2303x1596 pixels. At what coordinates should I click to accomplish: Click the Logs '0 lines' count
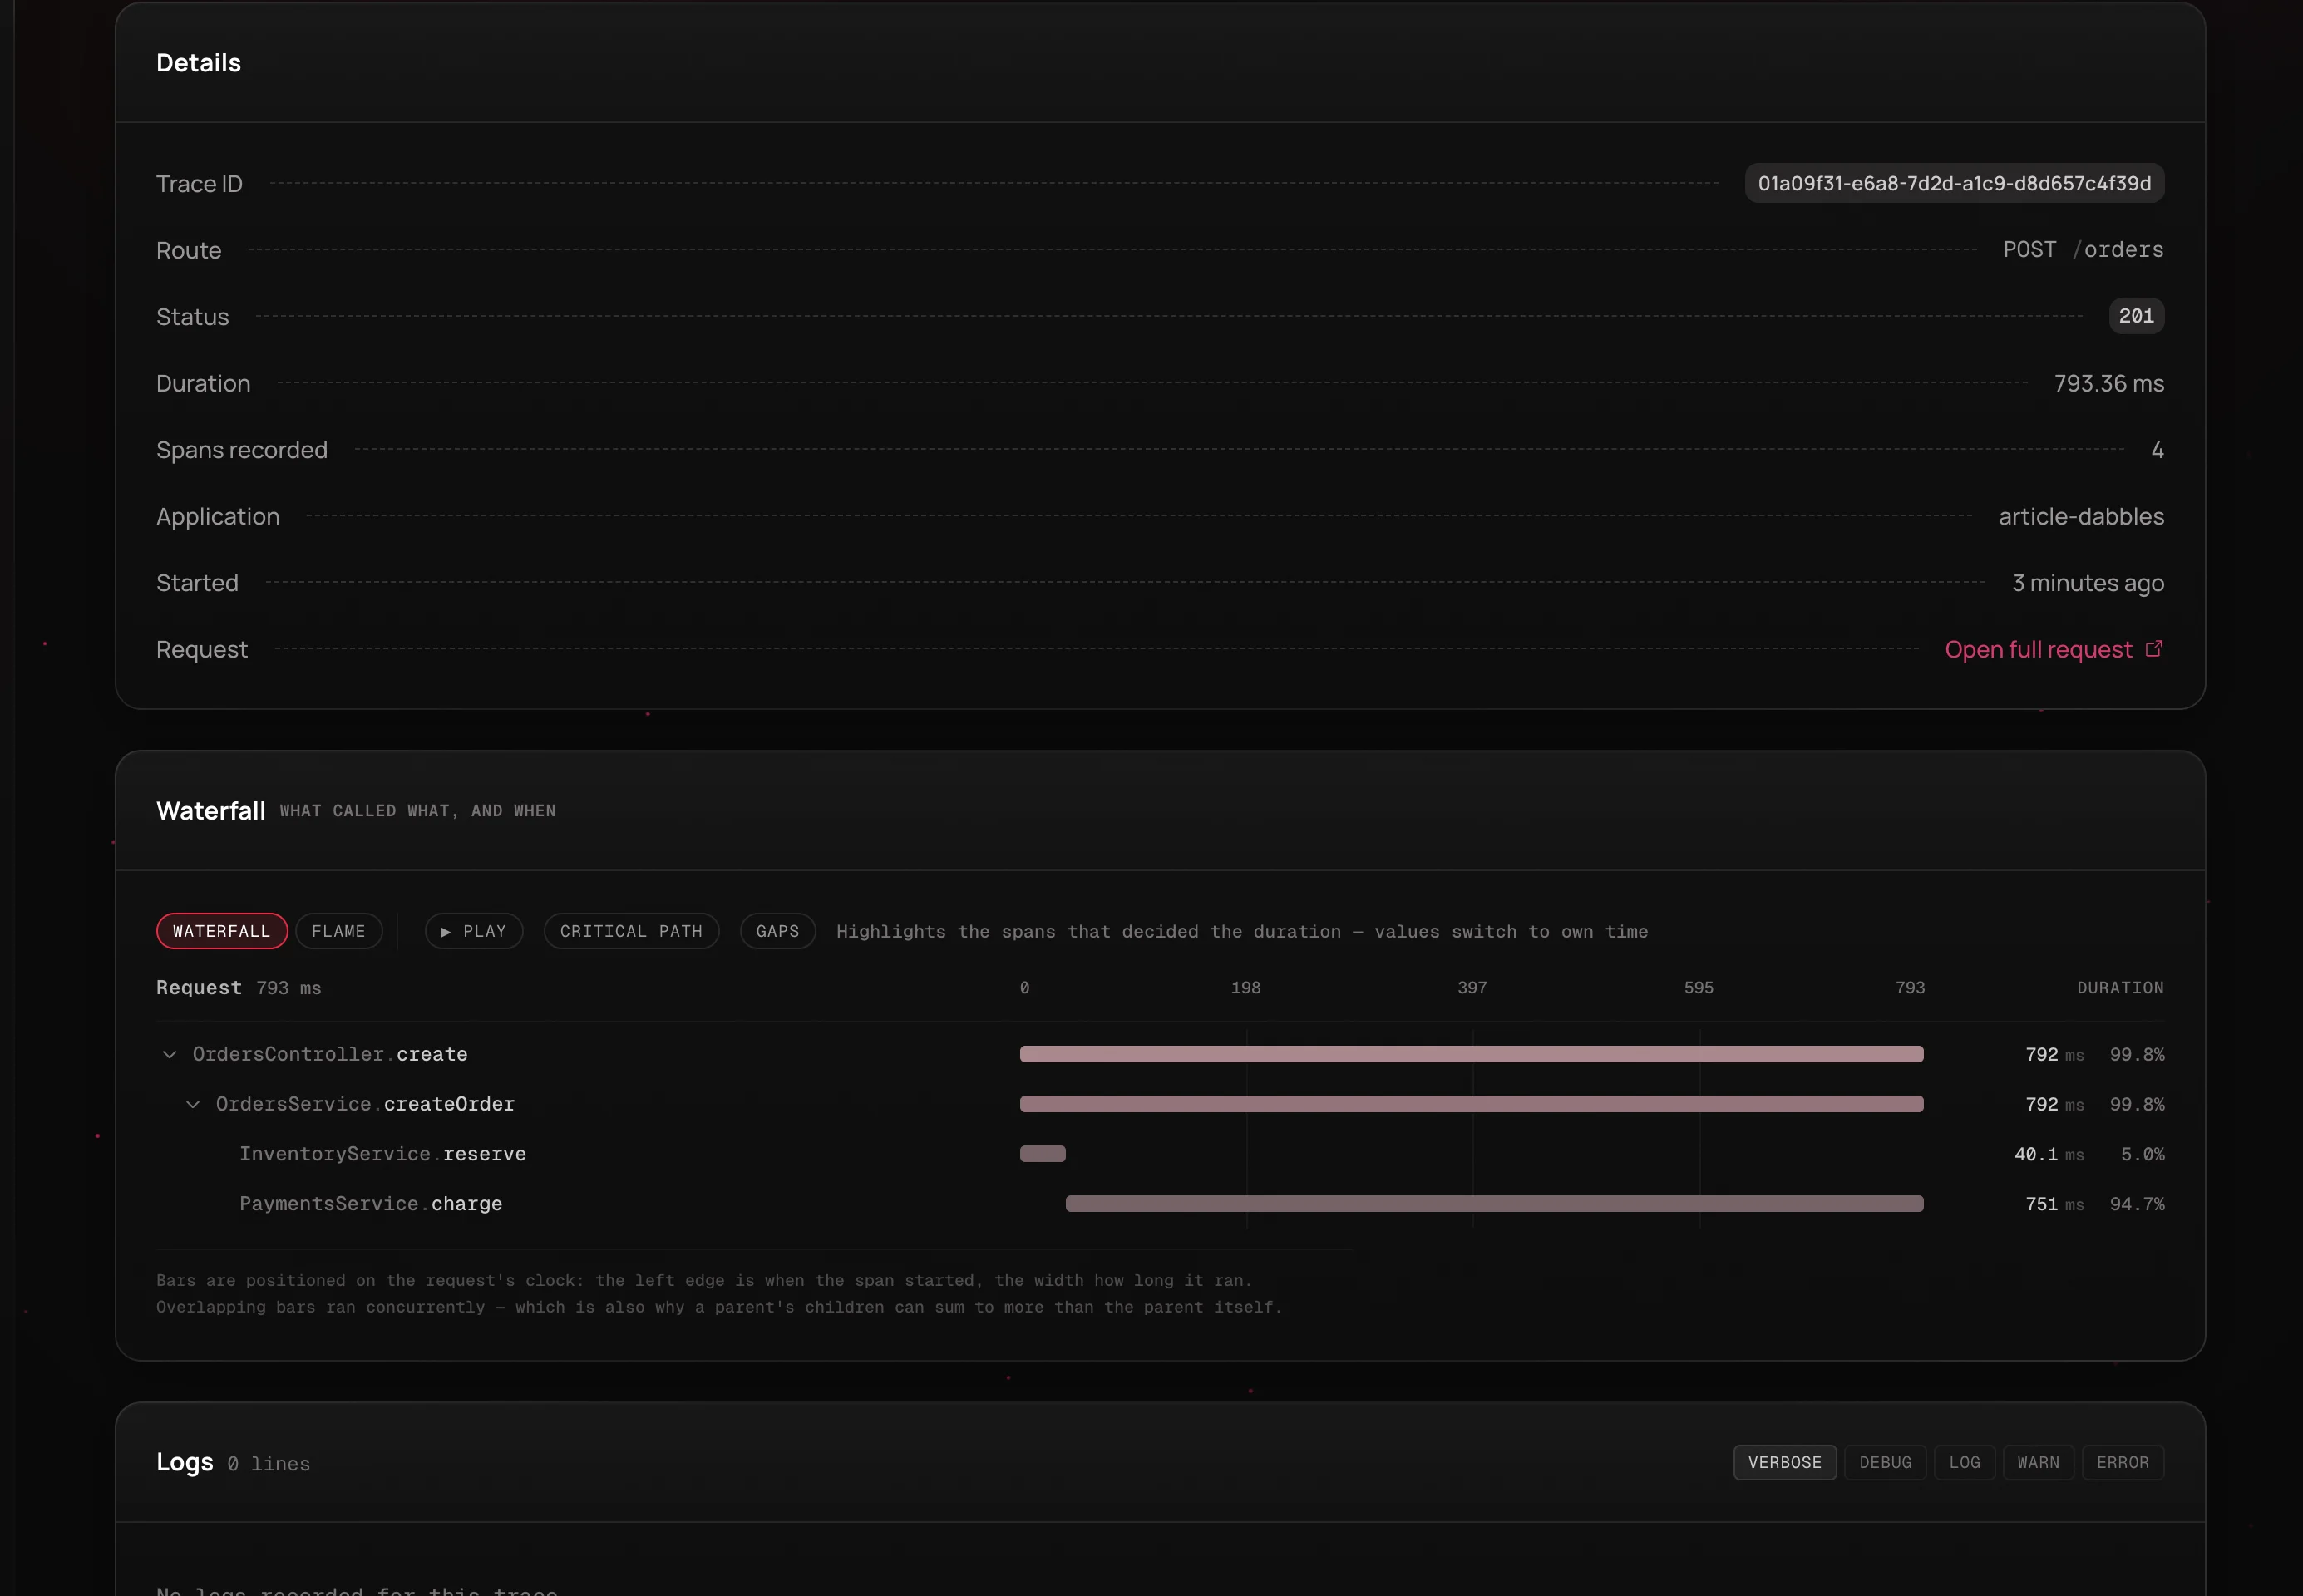point(269,1464)
